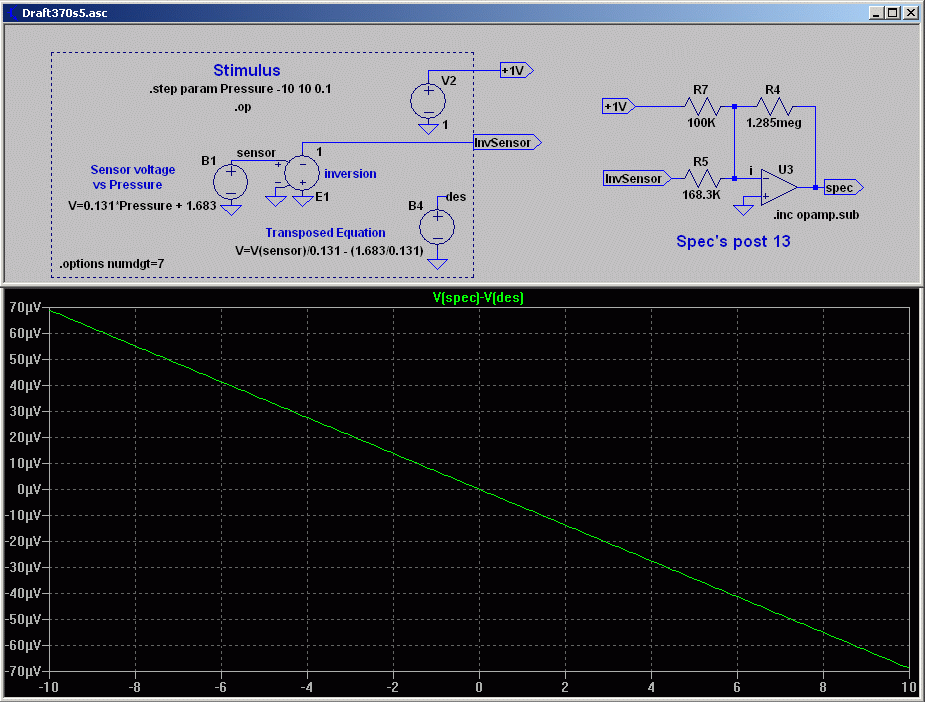Viewport: 925px width, 702px height.
Task: Click the ground symbol beside B1
Action: coord(230,209)
